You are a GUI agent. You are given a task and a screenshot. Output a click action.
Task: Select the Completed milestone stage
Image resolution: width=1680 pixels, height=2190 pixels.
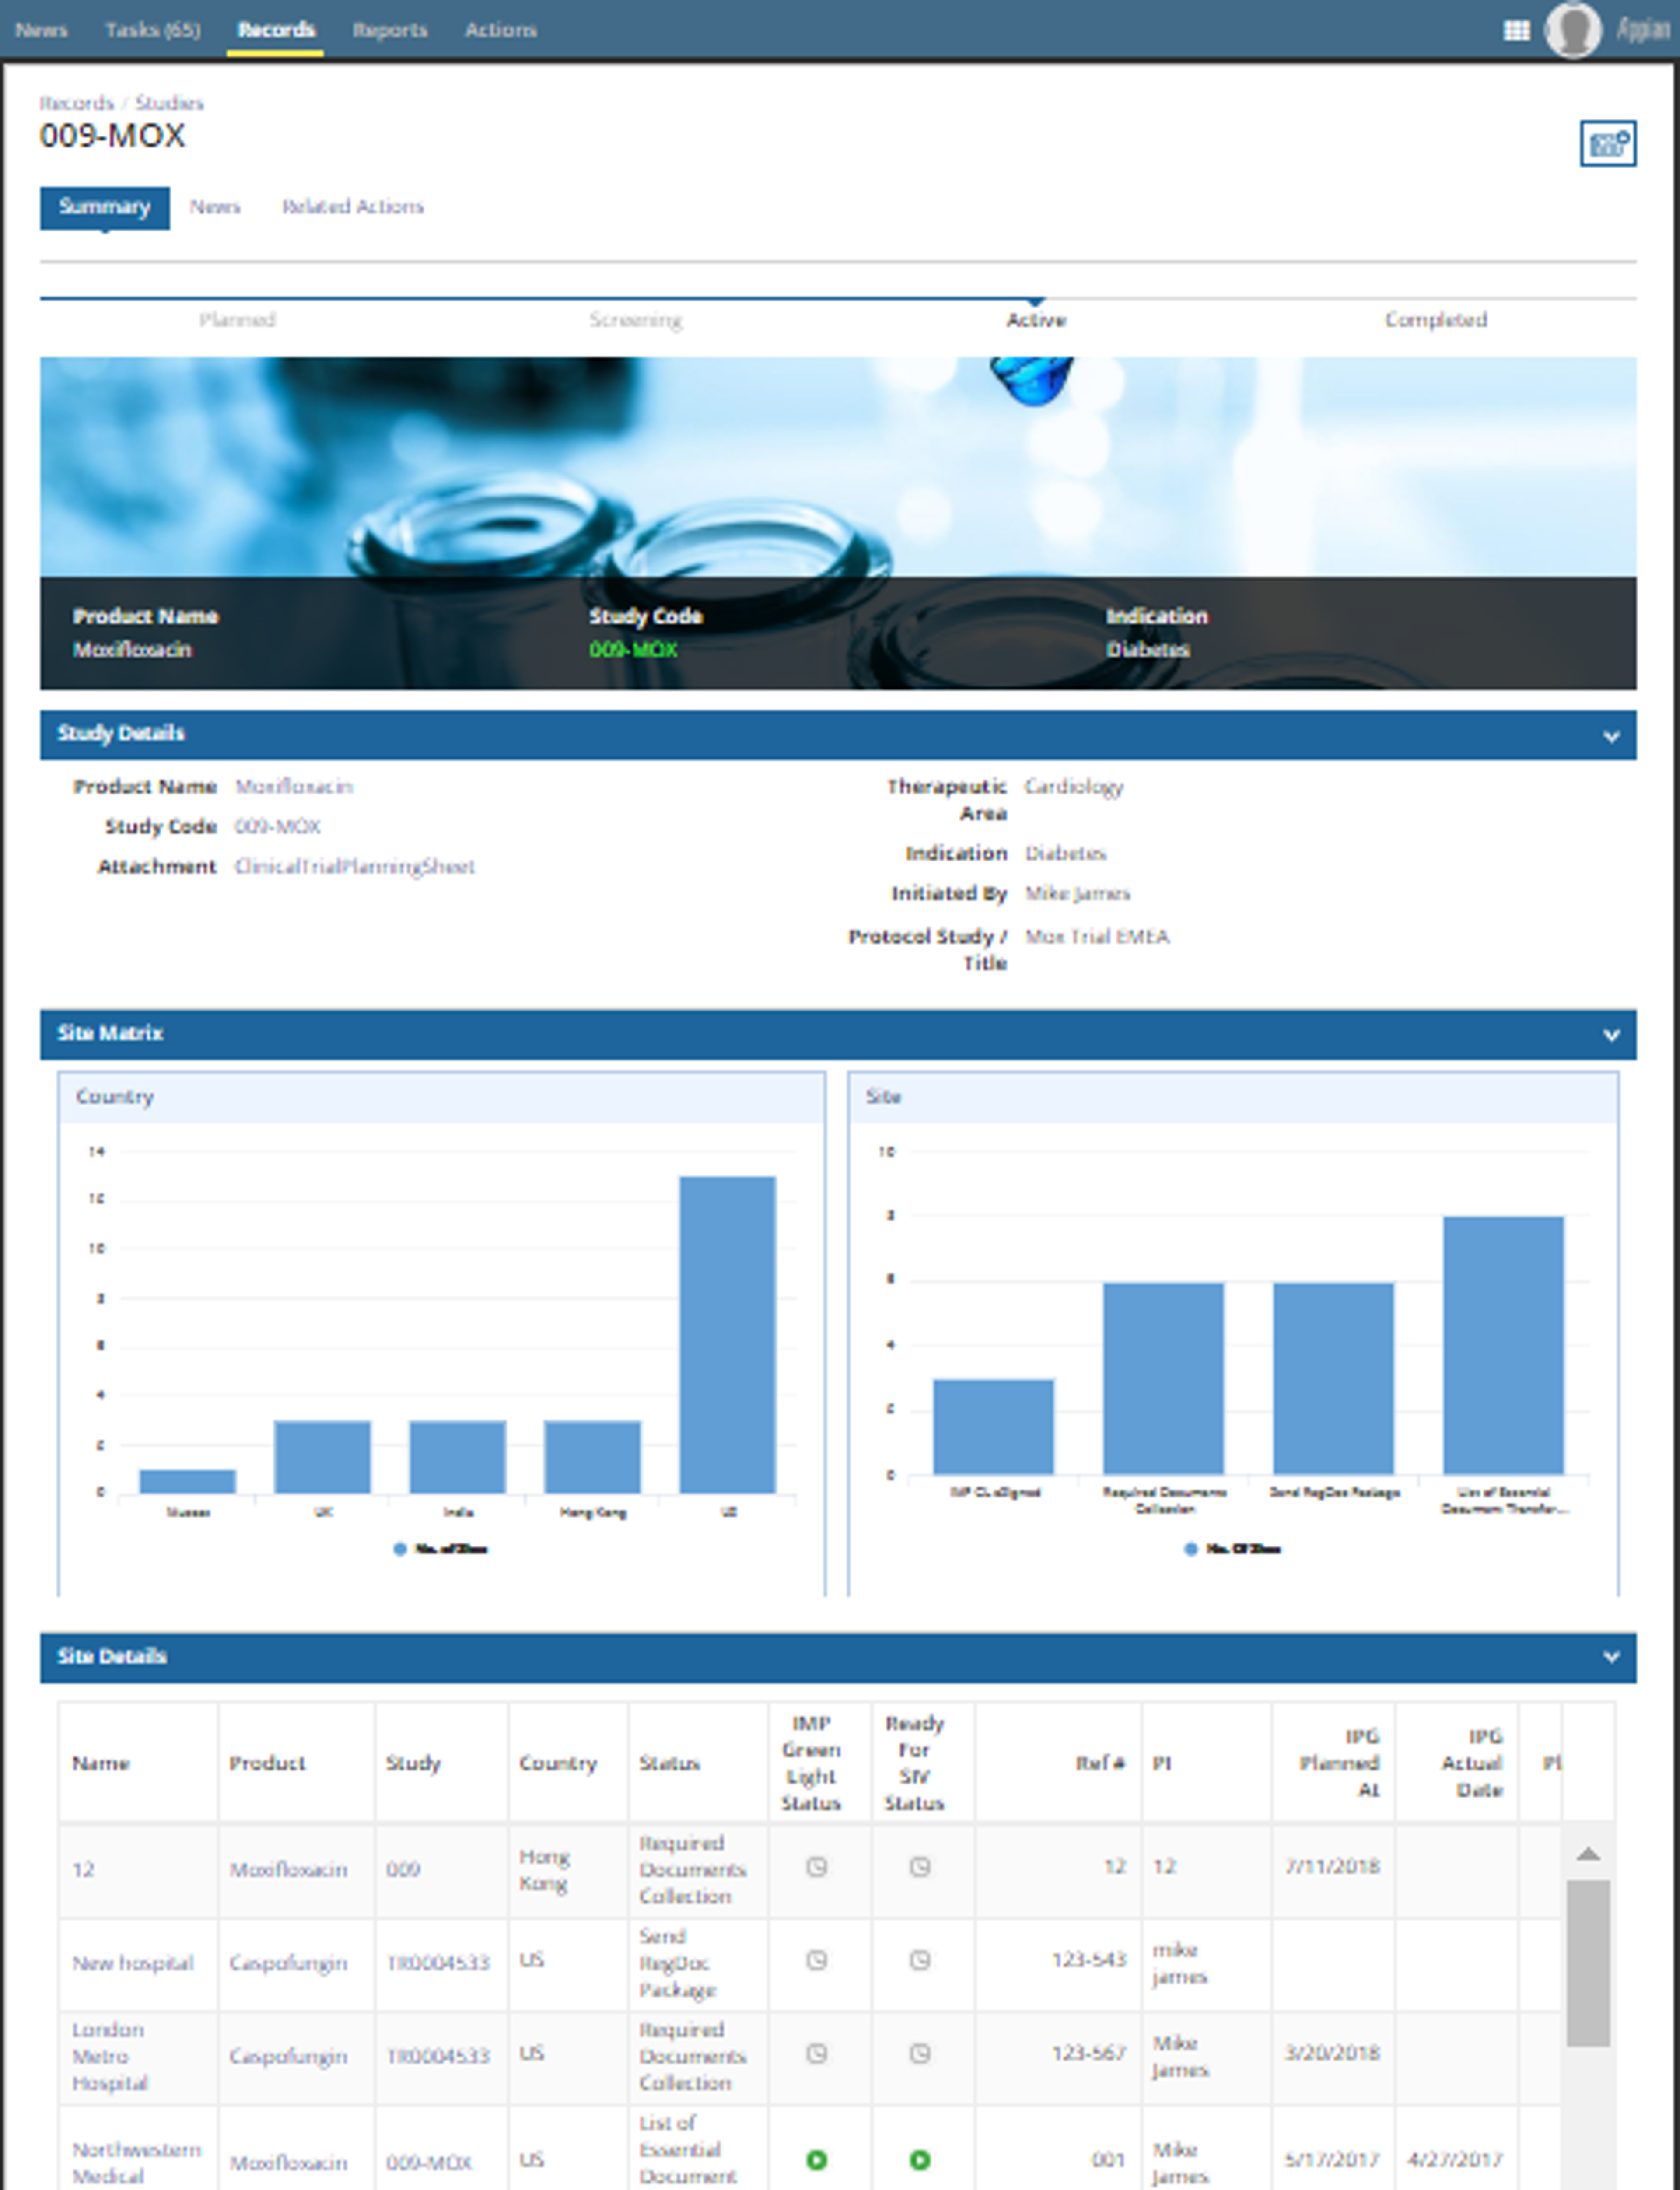1435,320
